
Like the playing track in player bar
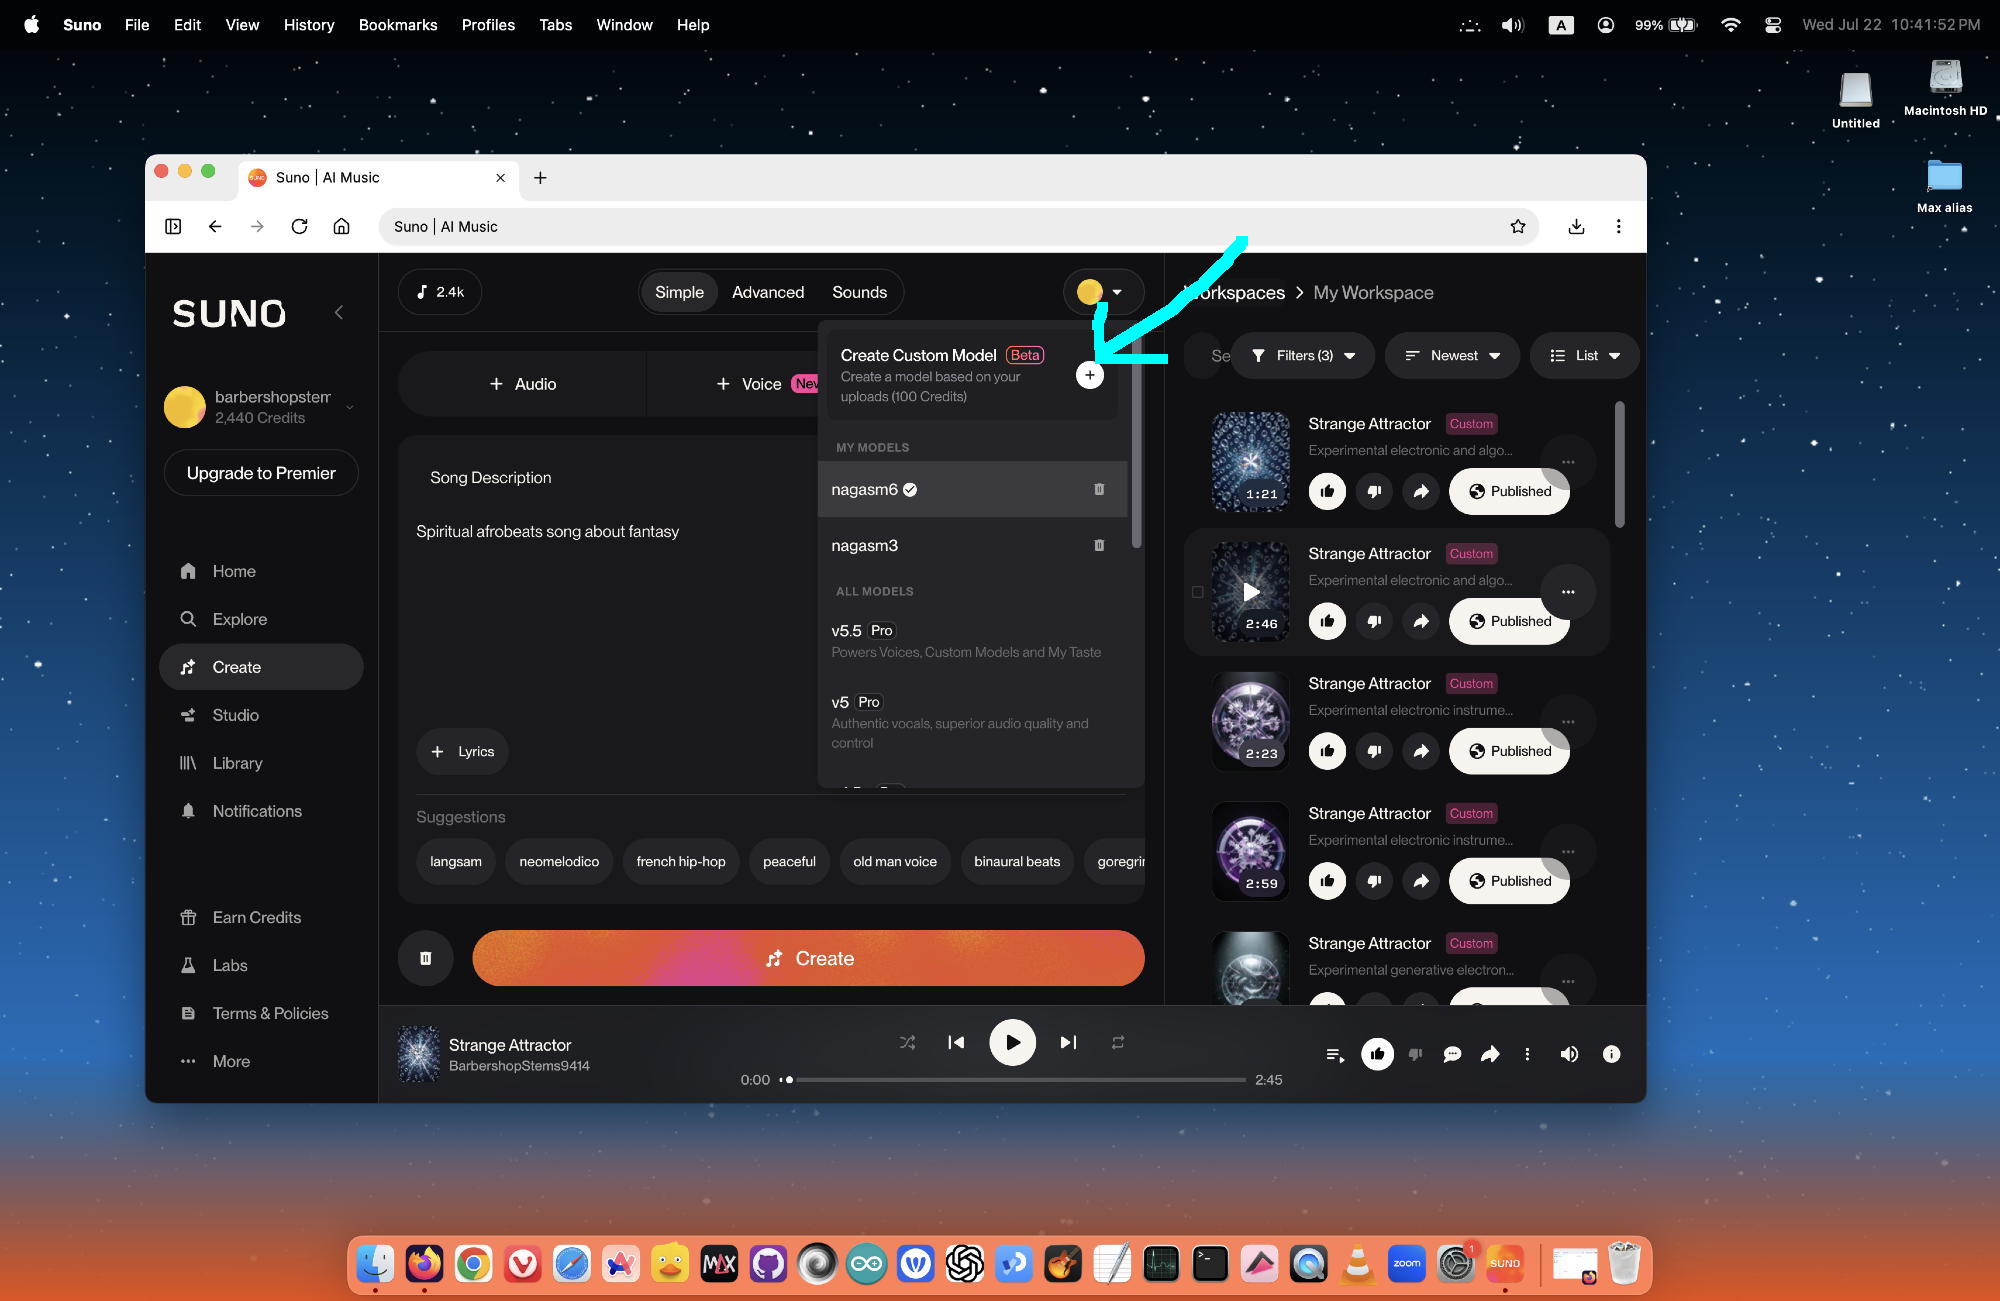[x=1377, y=1053]
